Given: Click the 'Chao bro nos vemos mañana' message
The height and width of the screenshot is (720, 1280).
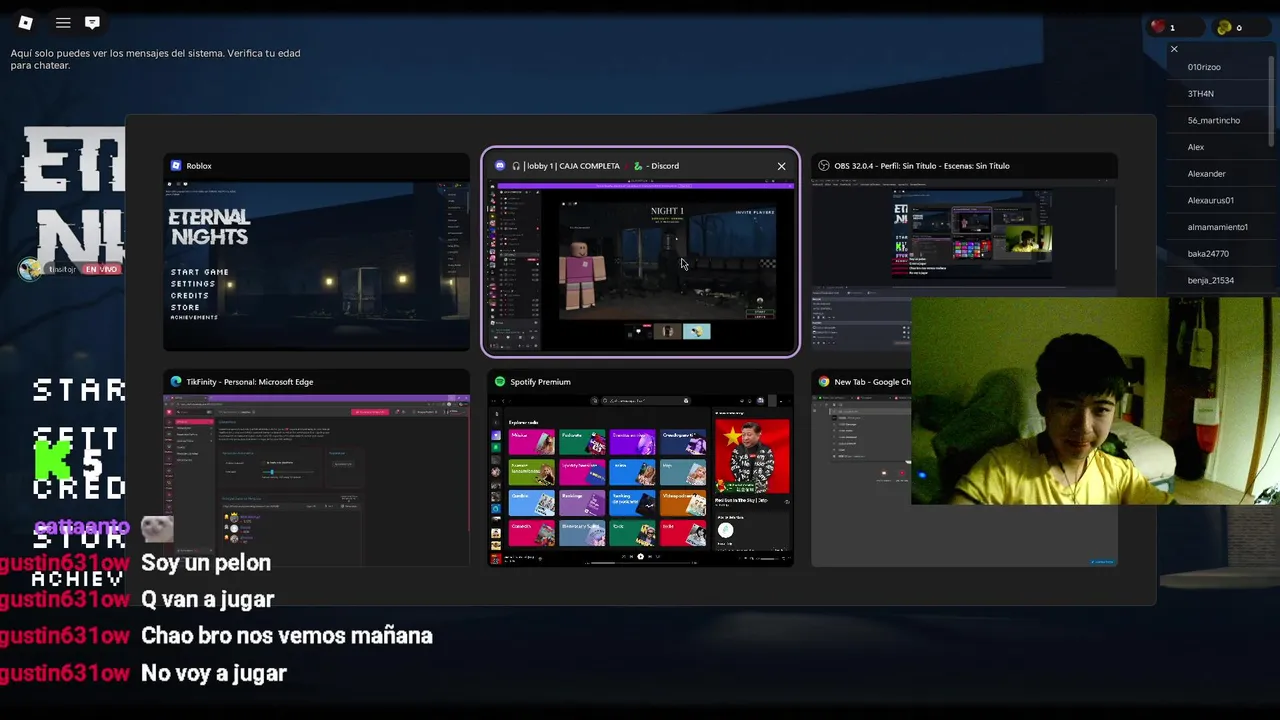Looking at the screenshot, I should point(287,636).
